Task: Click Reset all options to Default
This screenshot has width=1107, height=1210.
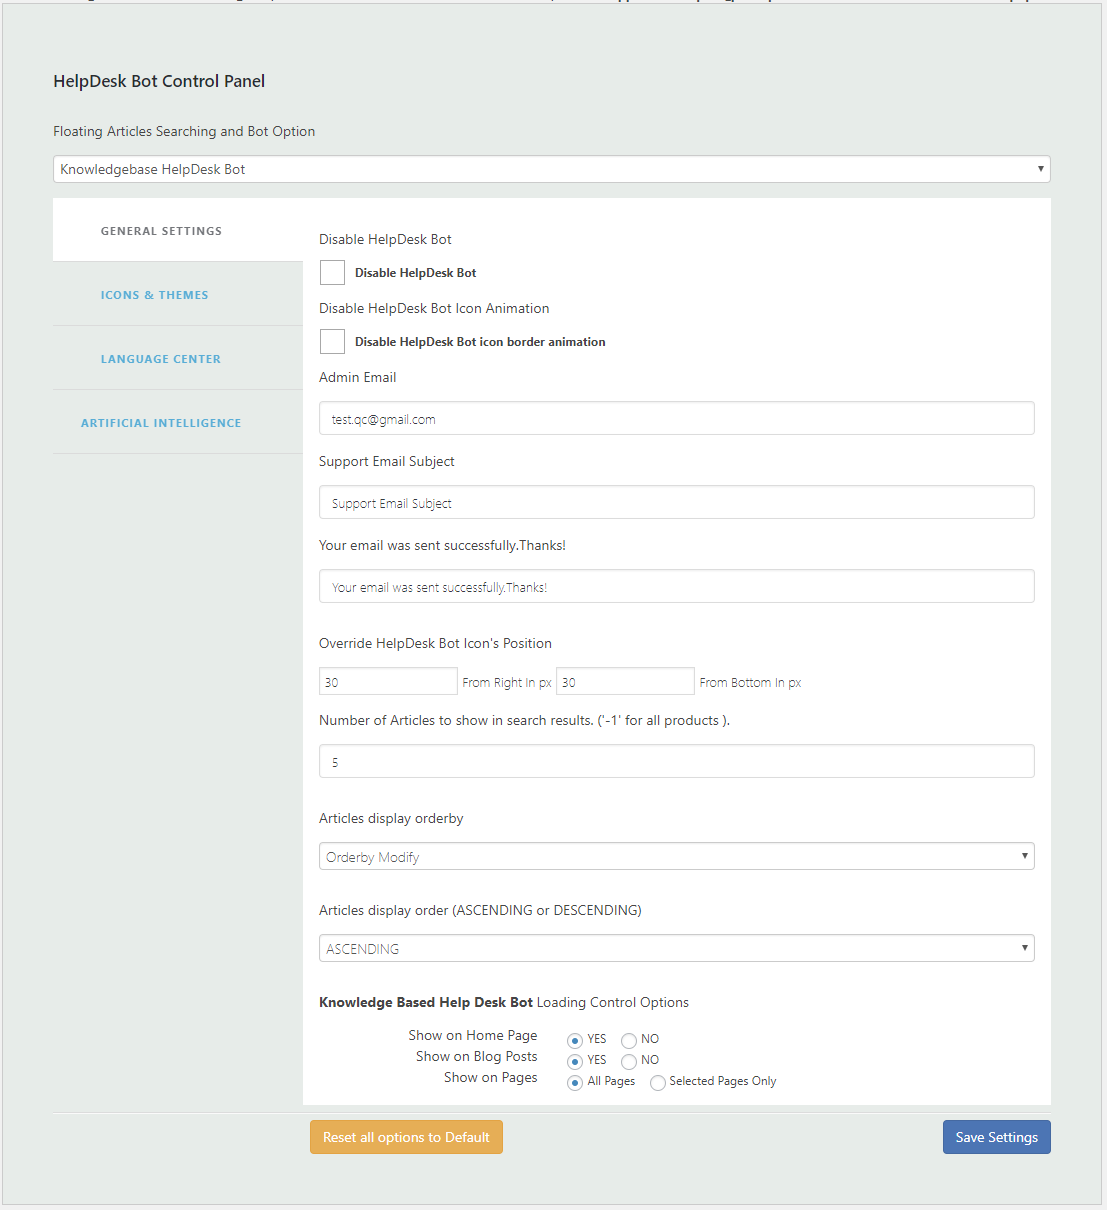Action: click(406, 1137)
